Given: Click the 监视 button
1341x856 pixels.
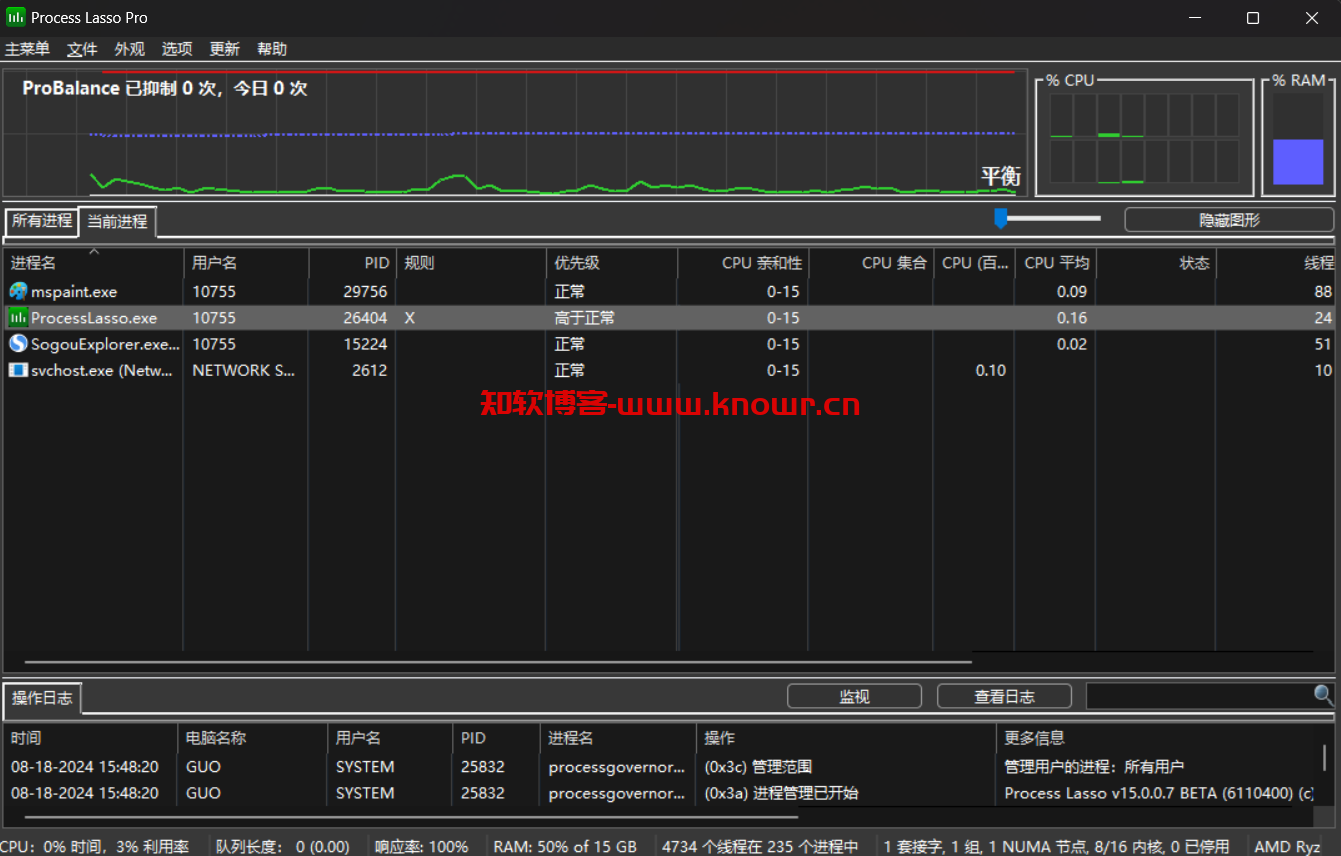Looking at the screenshot, I should (854, 697).
